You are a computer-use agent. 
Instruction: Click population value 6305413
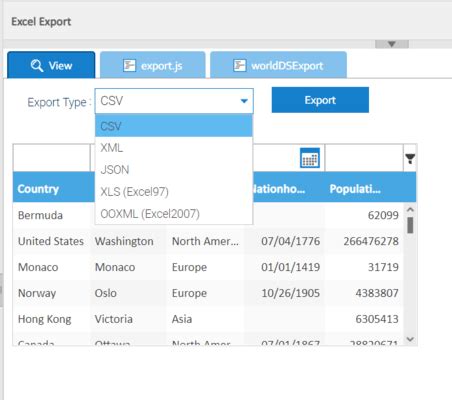click(364, 319)
